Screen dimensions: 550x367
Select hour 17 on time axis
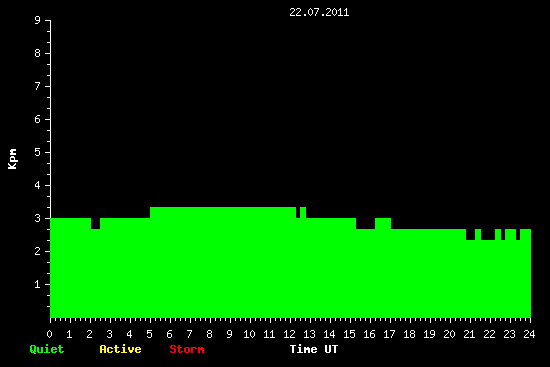tap(389, 334)
